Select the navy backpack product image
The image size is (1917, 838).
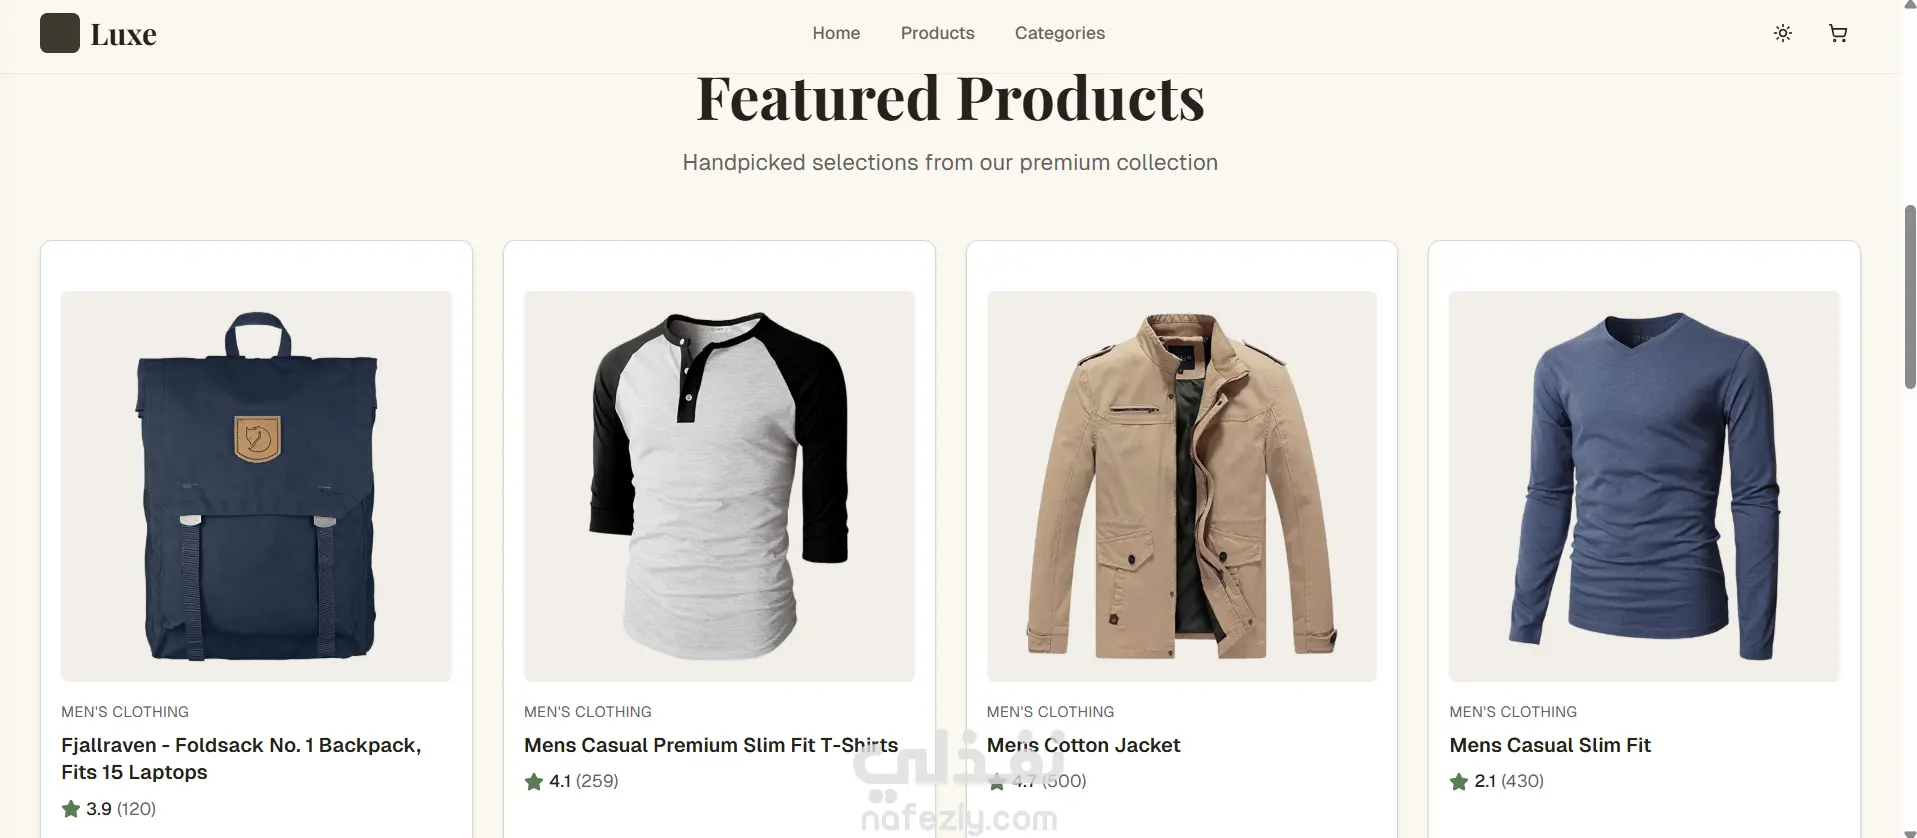tap(256, 486)
